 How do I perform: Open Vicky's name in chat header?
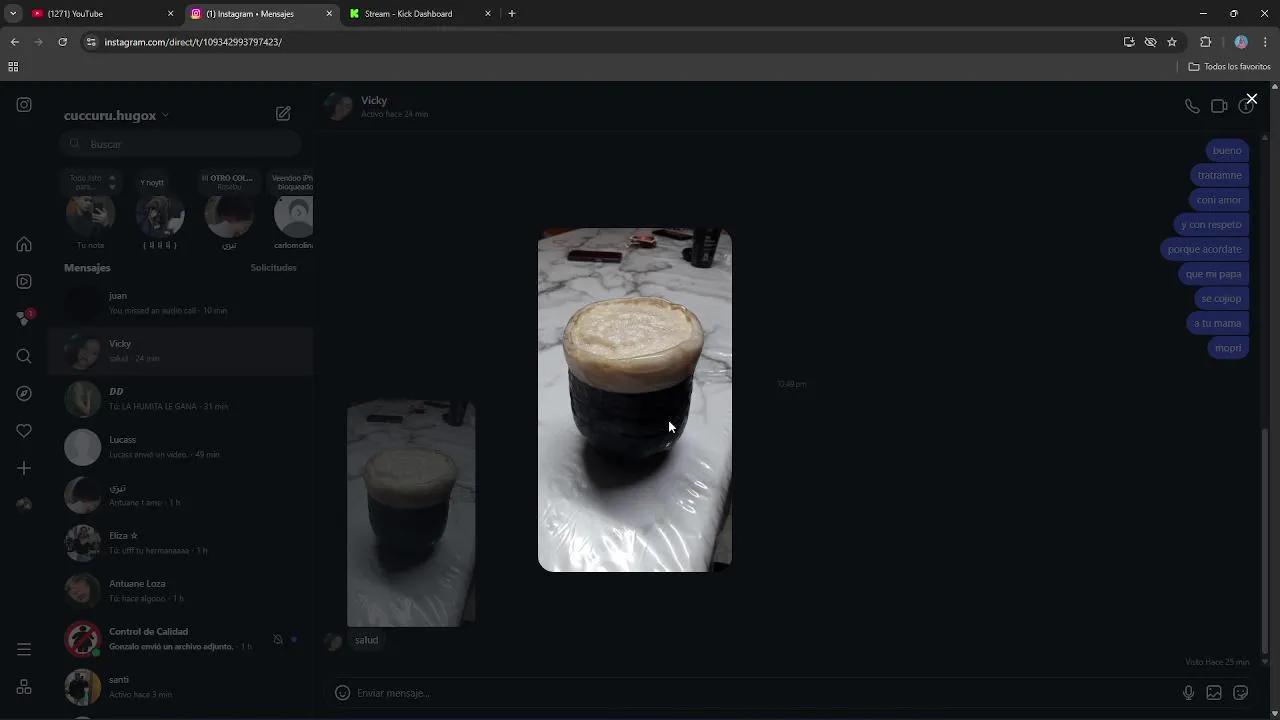pyautogui.click(x=374, y=100)
